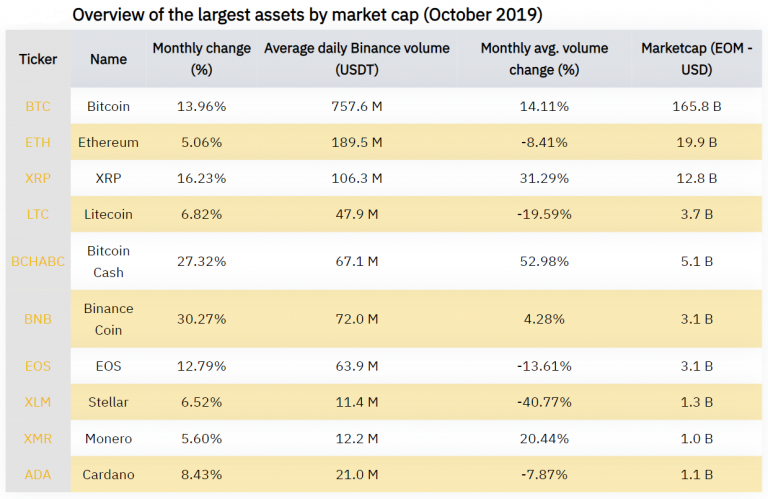This screenshot has width=768, height=499.
Task: Select the Average daily Binance volume header
Action: pos(356,59)
